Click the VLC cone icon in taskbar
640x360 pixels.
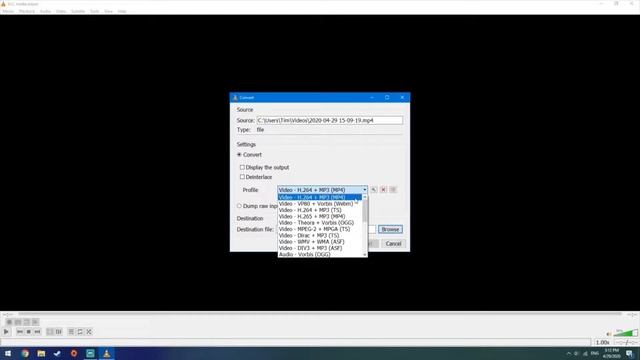click(x=107, y=353)
